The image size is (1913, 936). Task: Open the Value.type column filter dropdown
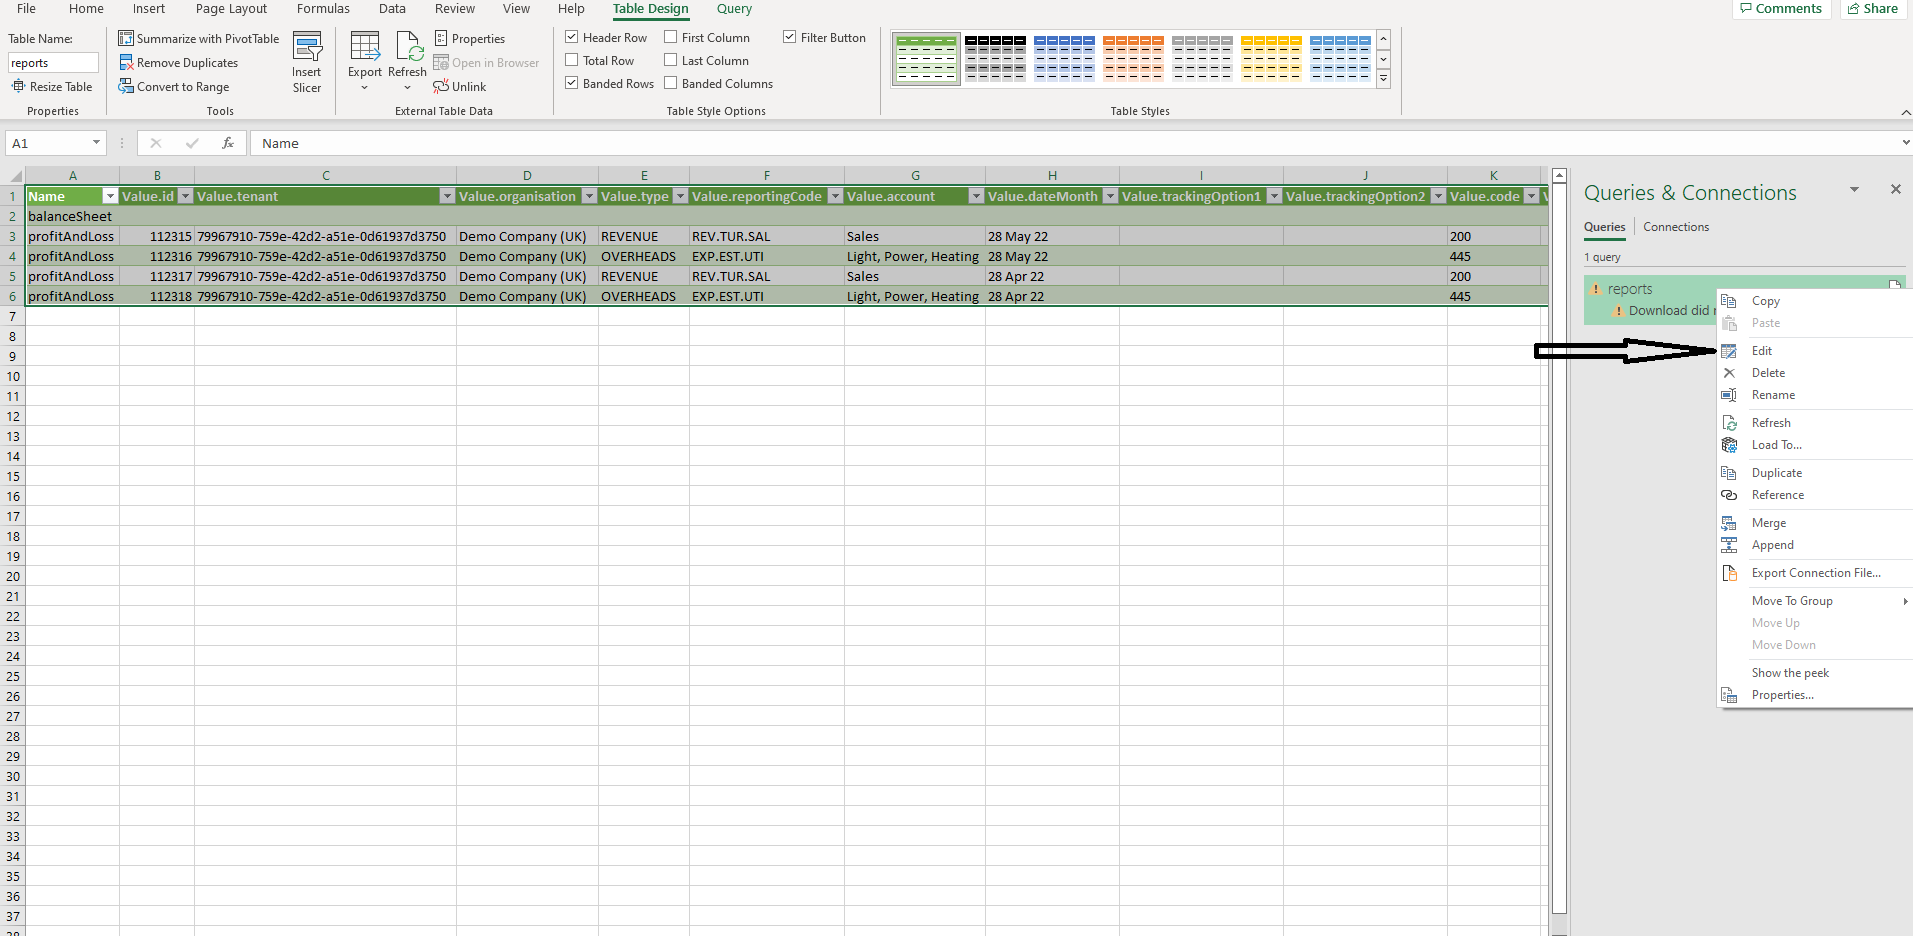pyautogui.click(x=680, y=197)
